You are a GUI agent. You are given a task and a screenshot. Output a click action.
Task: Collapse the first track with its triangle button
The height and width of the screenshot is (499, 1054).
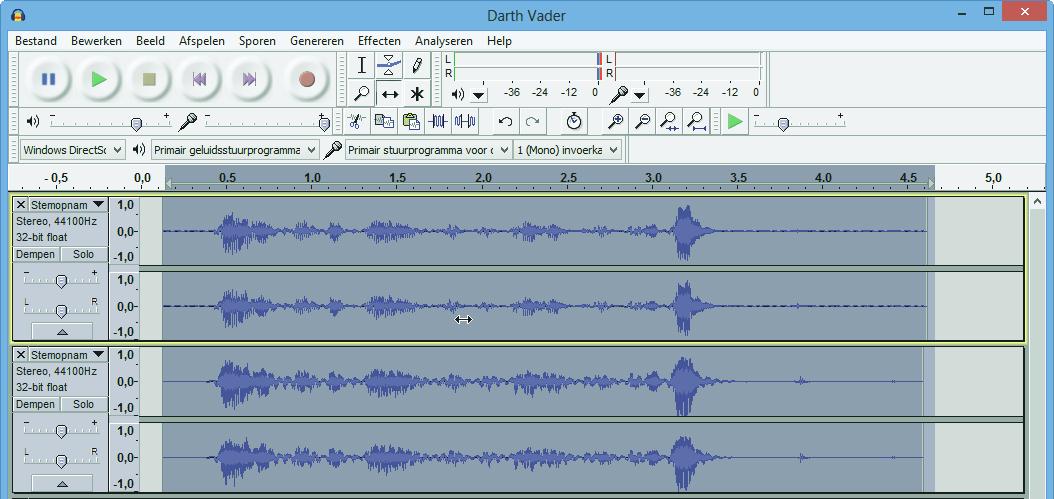click(x=62, y=332)
